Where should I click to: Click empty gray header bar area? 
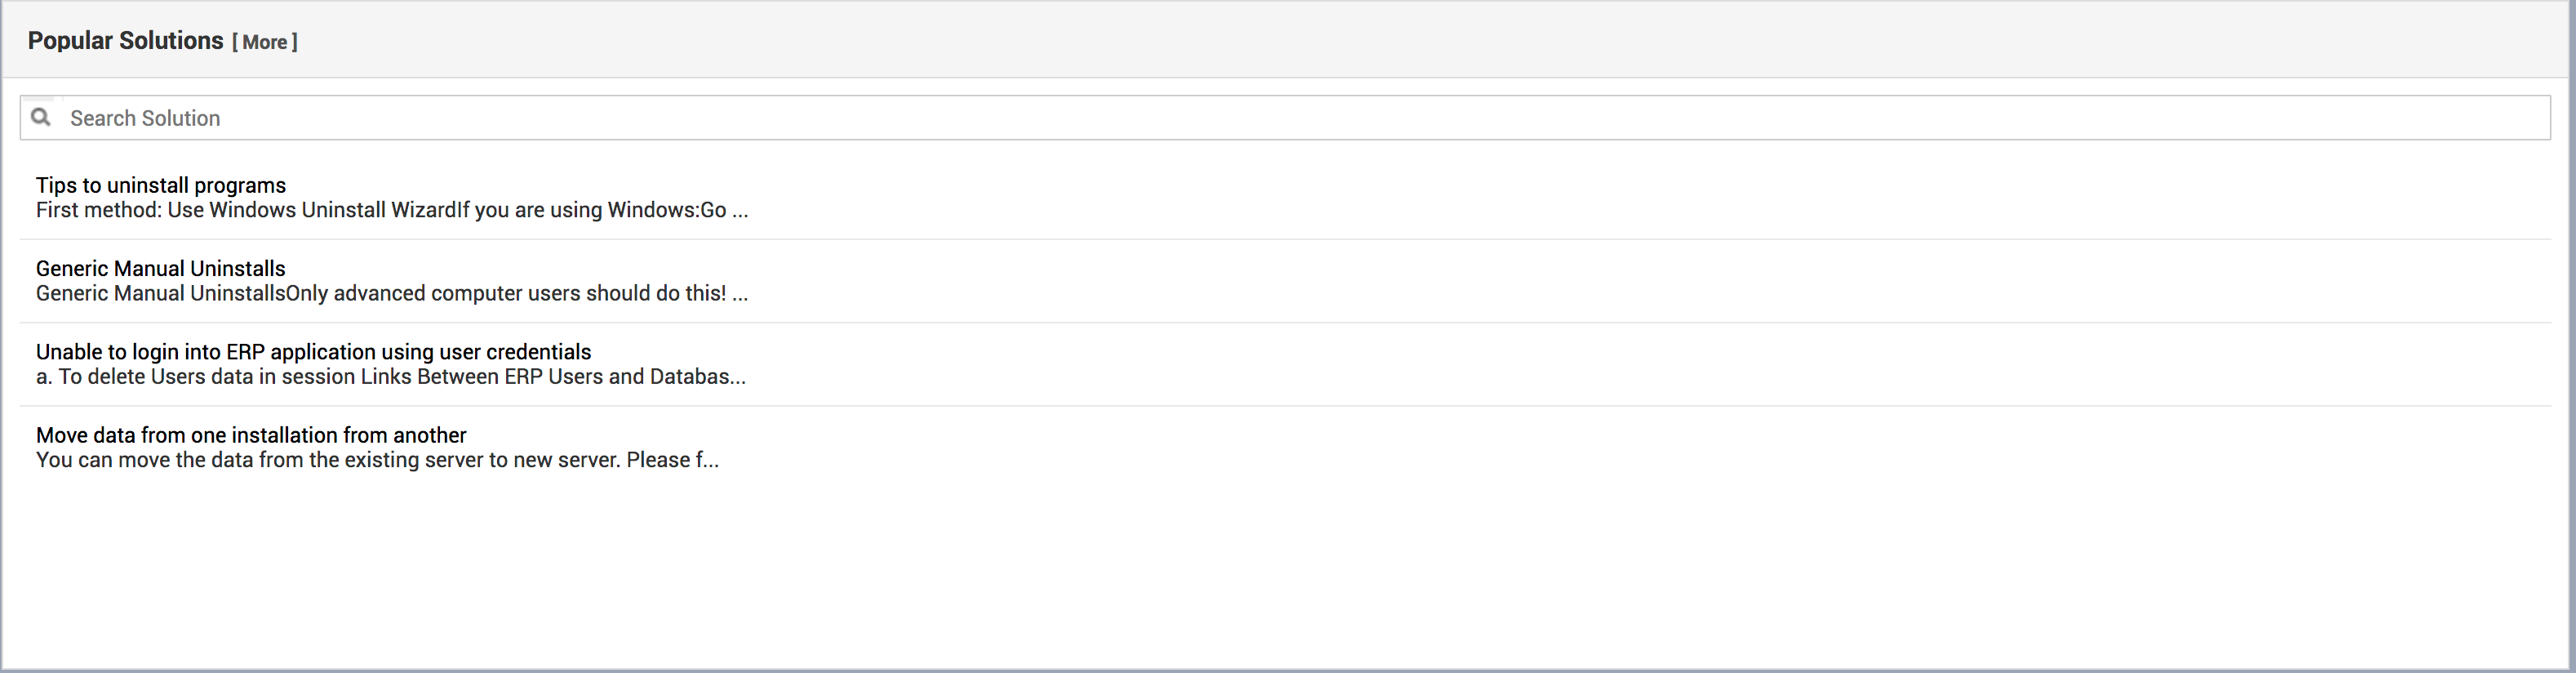point(1400,40)
